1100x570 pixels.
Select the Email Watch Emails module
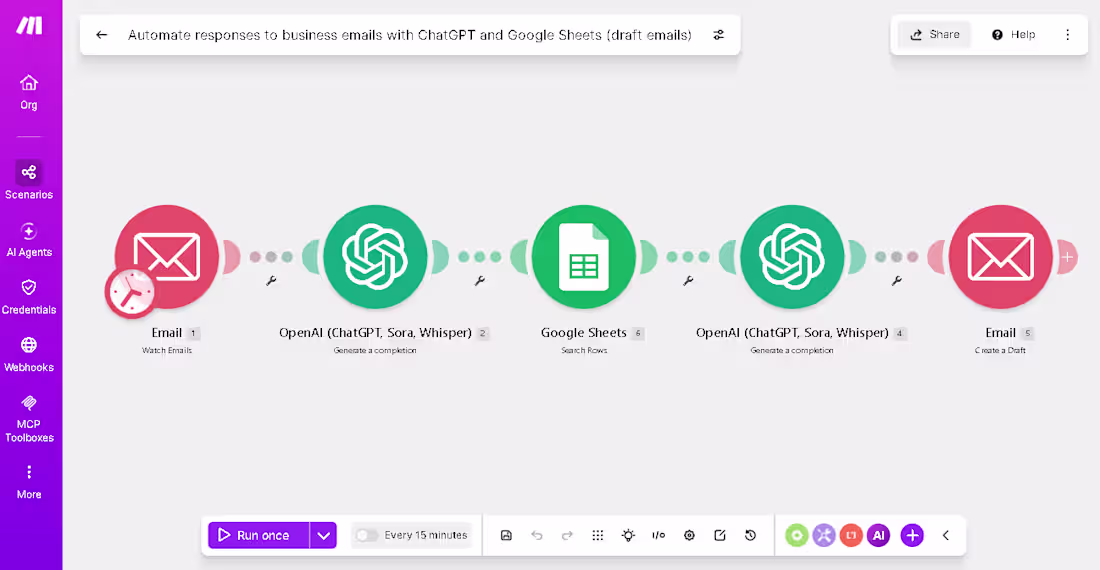(x=167, y=257)
